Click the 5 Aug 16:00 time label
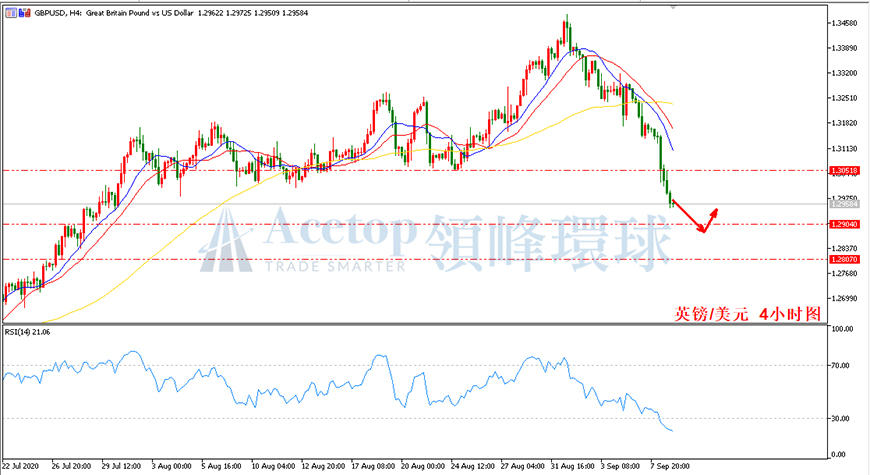870x475 pixels. pyautogui.click(x=221, y=466)
